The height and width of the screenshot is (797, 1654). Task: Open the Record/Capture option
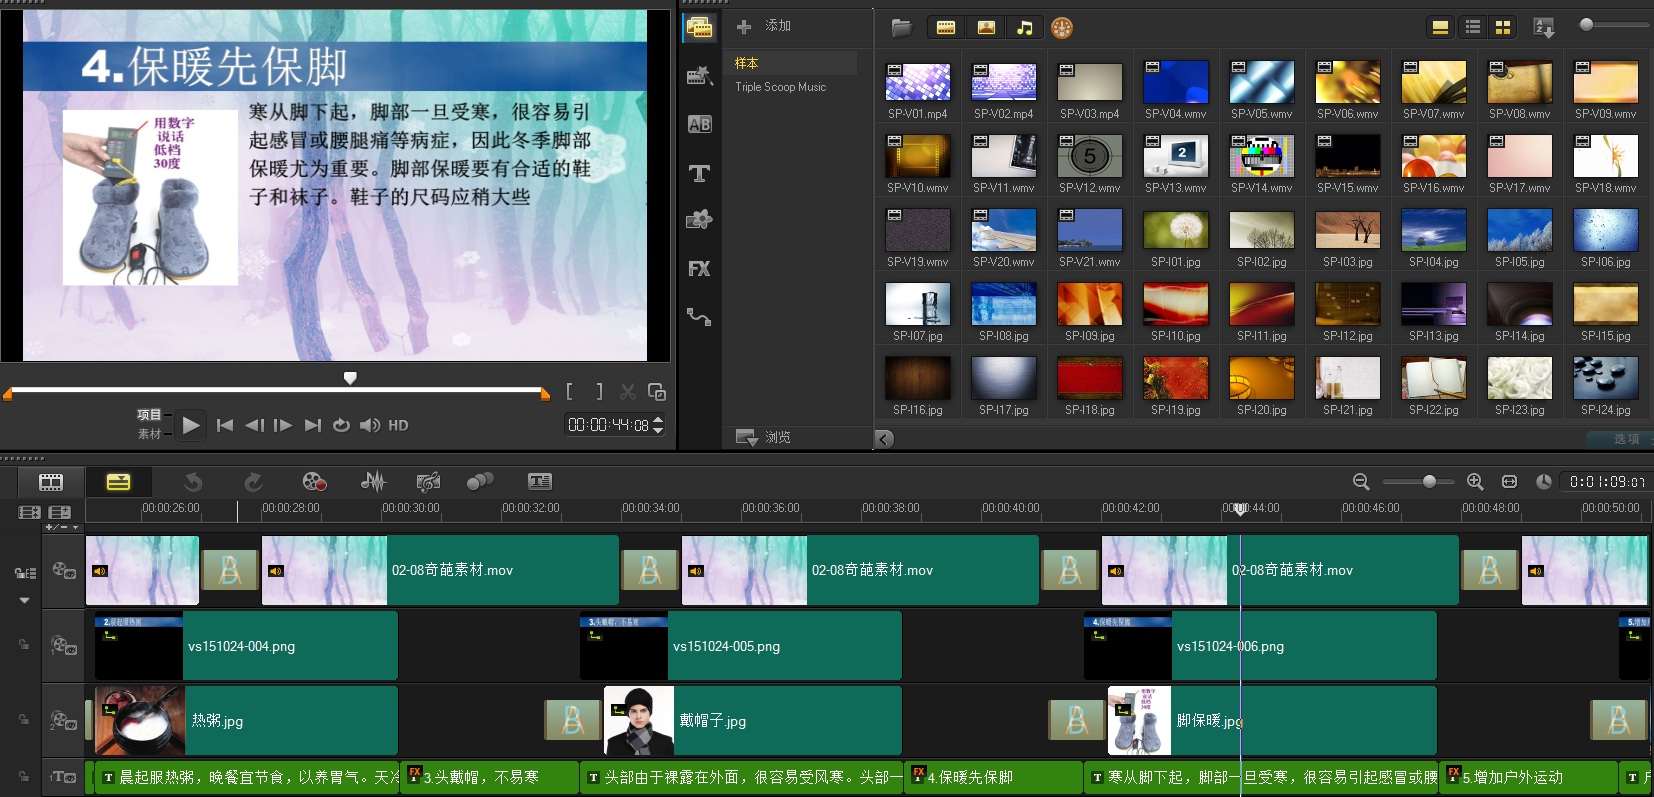(314, 482)
